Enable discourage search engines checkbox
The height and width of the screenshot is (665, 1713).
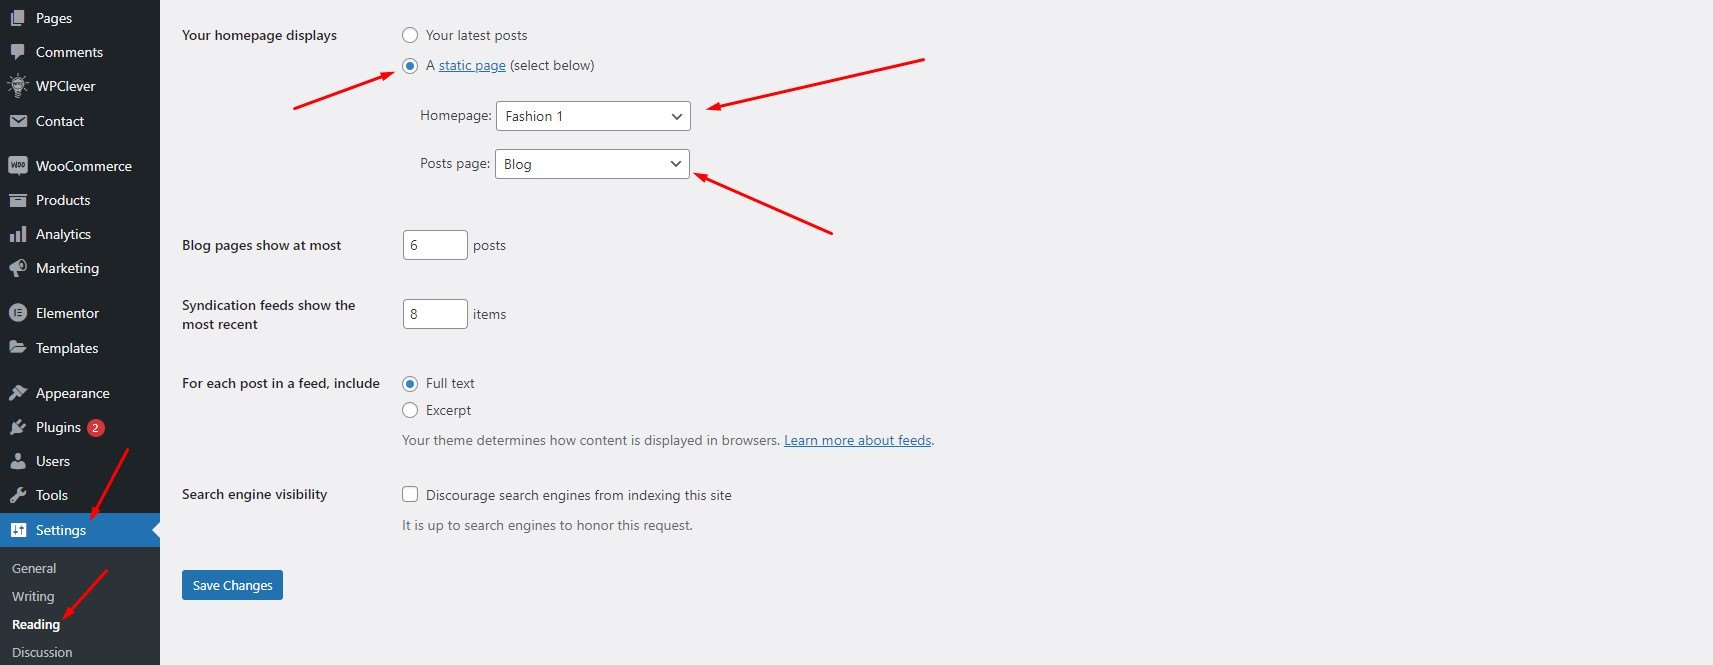(x=410, y=494)
